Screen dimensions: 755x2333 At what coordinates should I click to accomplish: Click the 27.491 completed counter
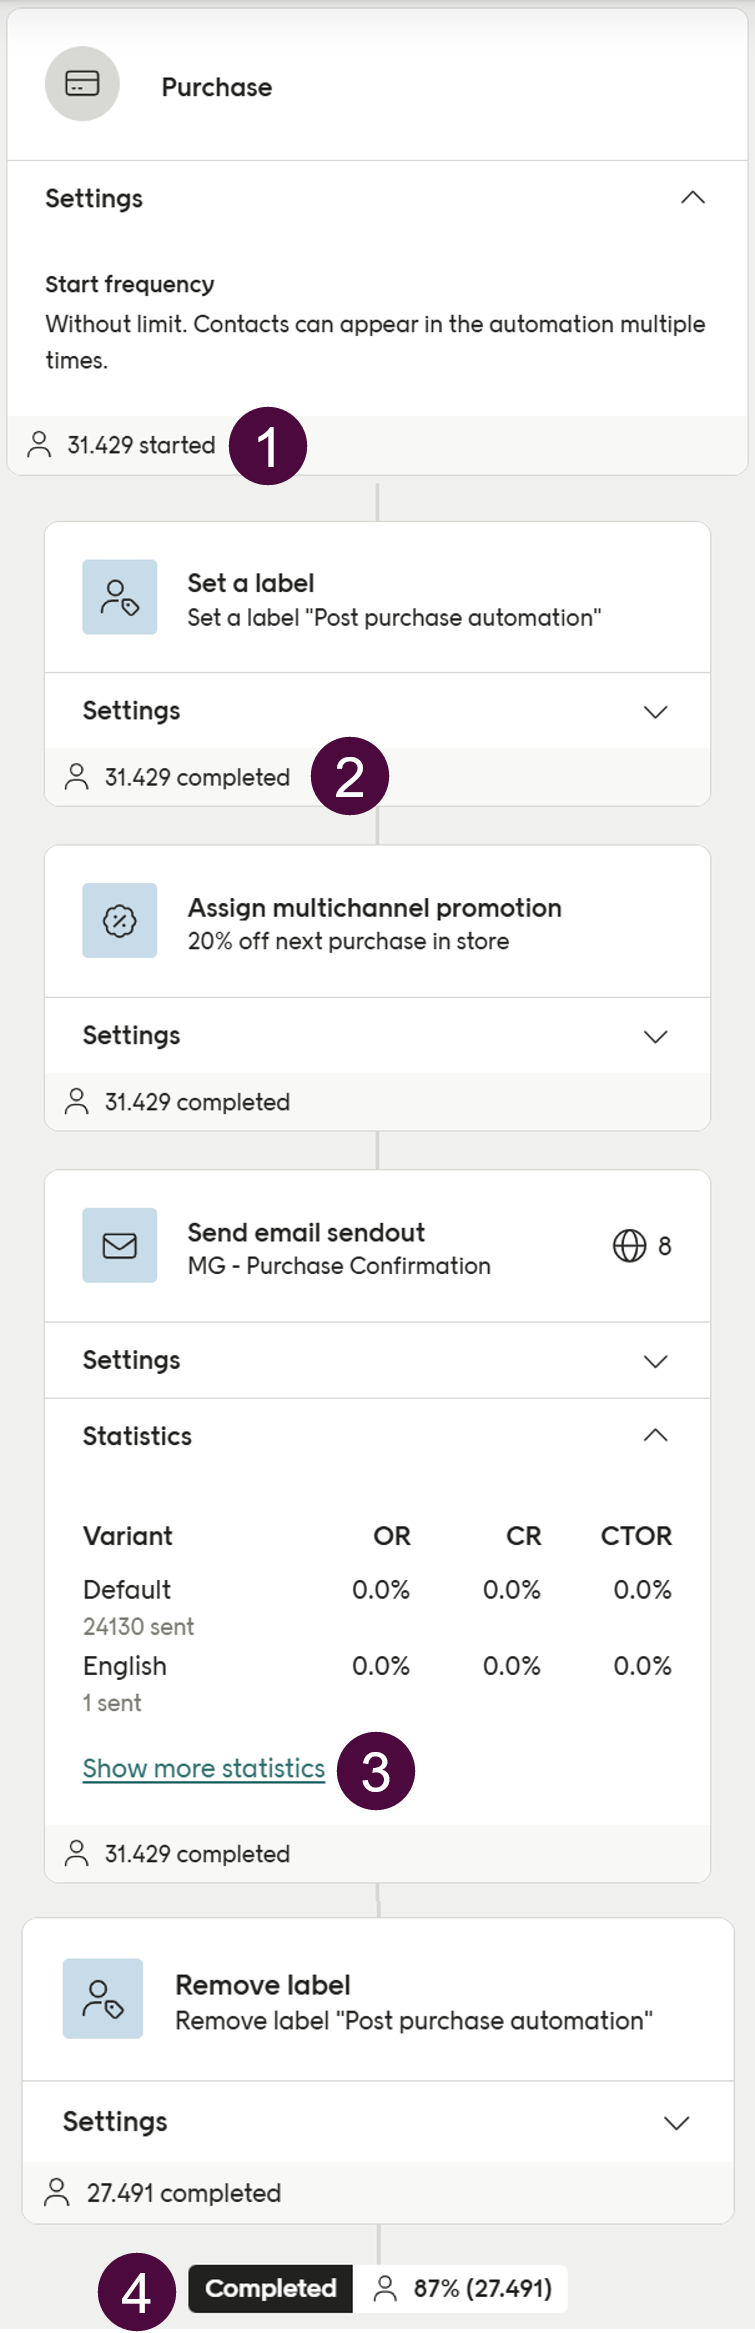tap(183, 2193)
